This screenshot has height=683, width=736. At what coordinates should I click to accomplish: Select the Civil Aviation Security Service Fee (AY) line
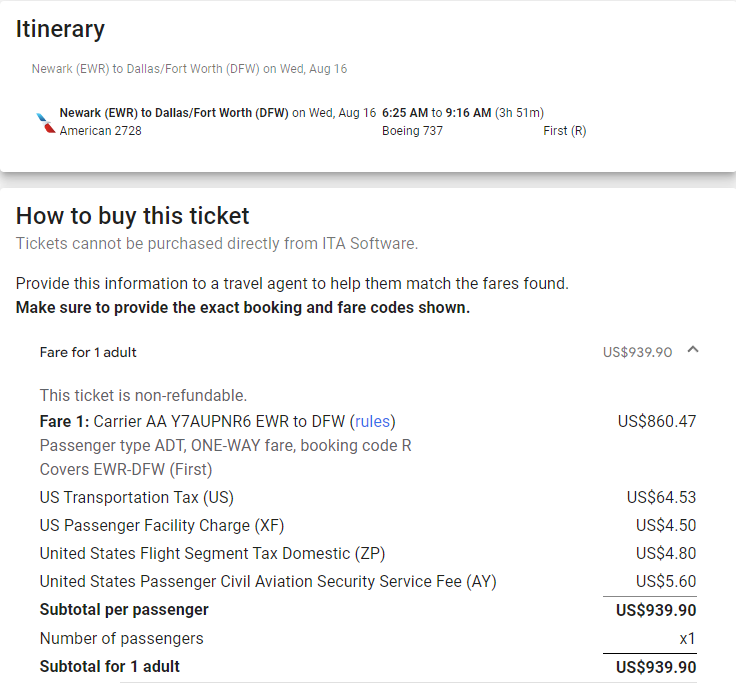[268, 581]
